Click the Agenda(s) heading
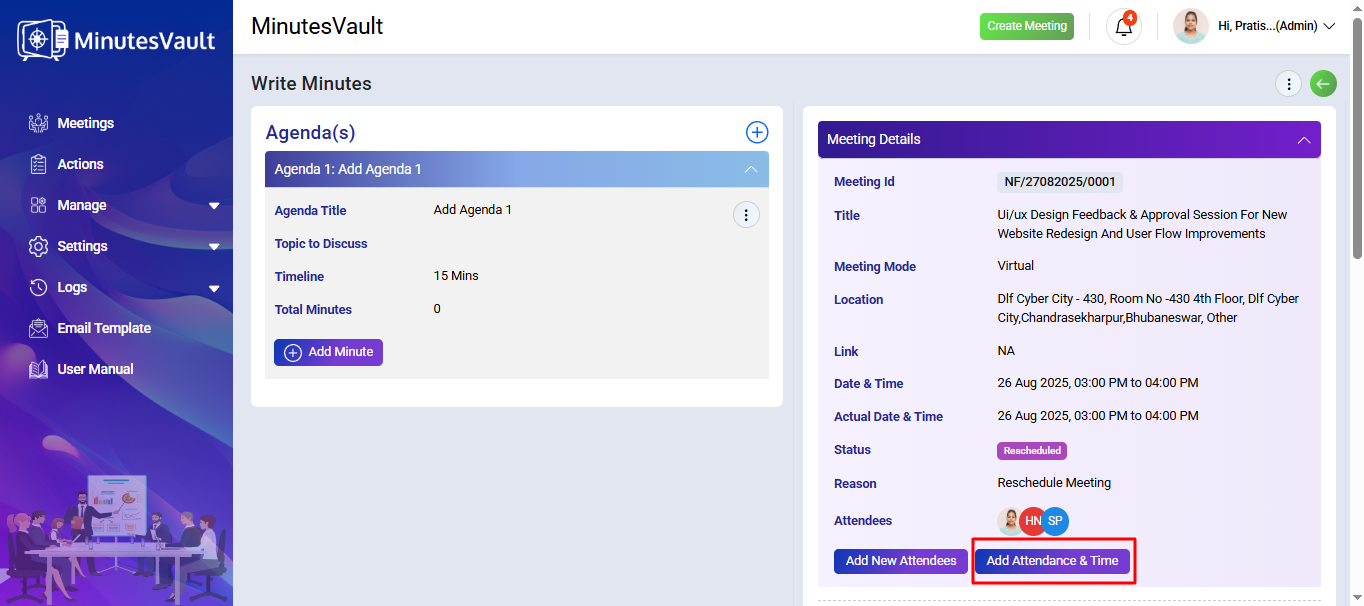1364x606 pixels. [310, 133]
